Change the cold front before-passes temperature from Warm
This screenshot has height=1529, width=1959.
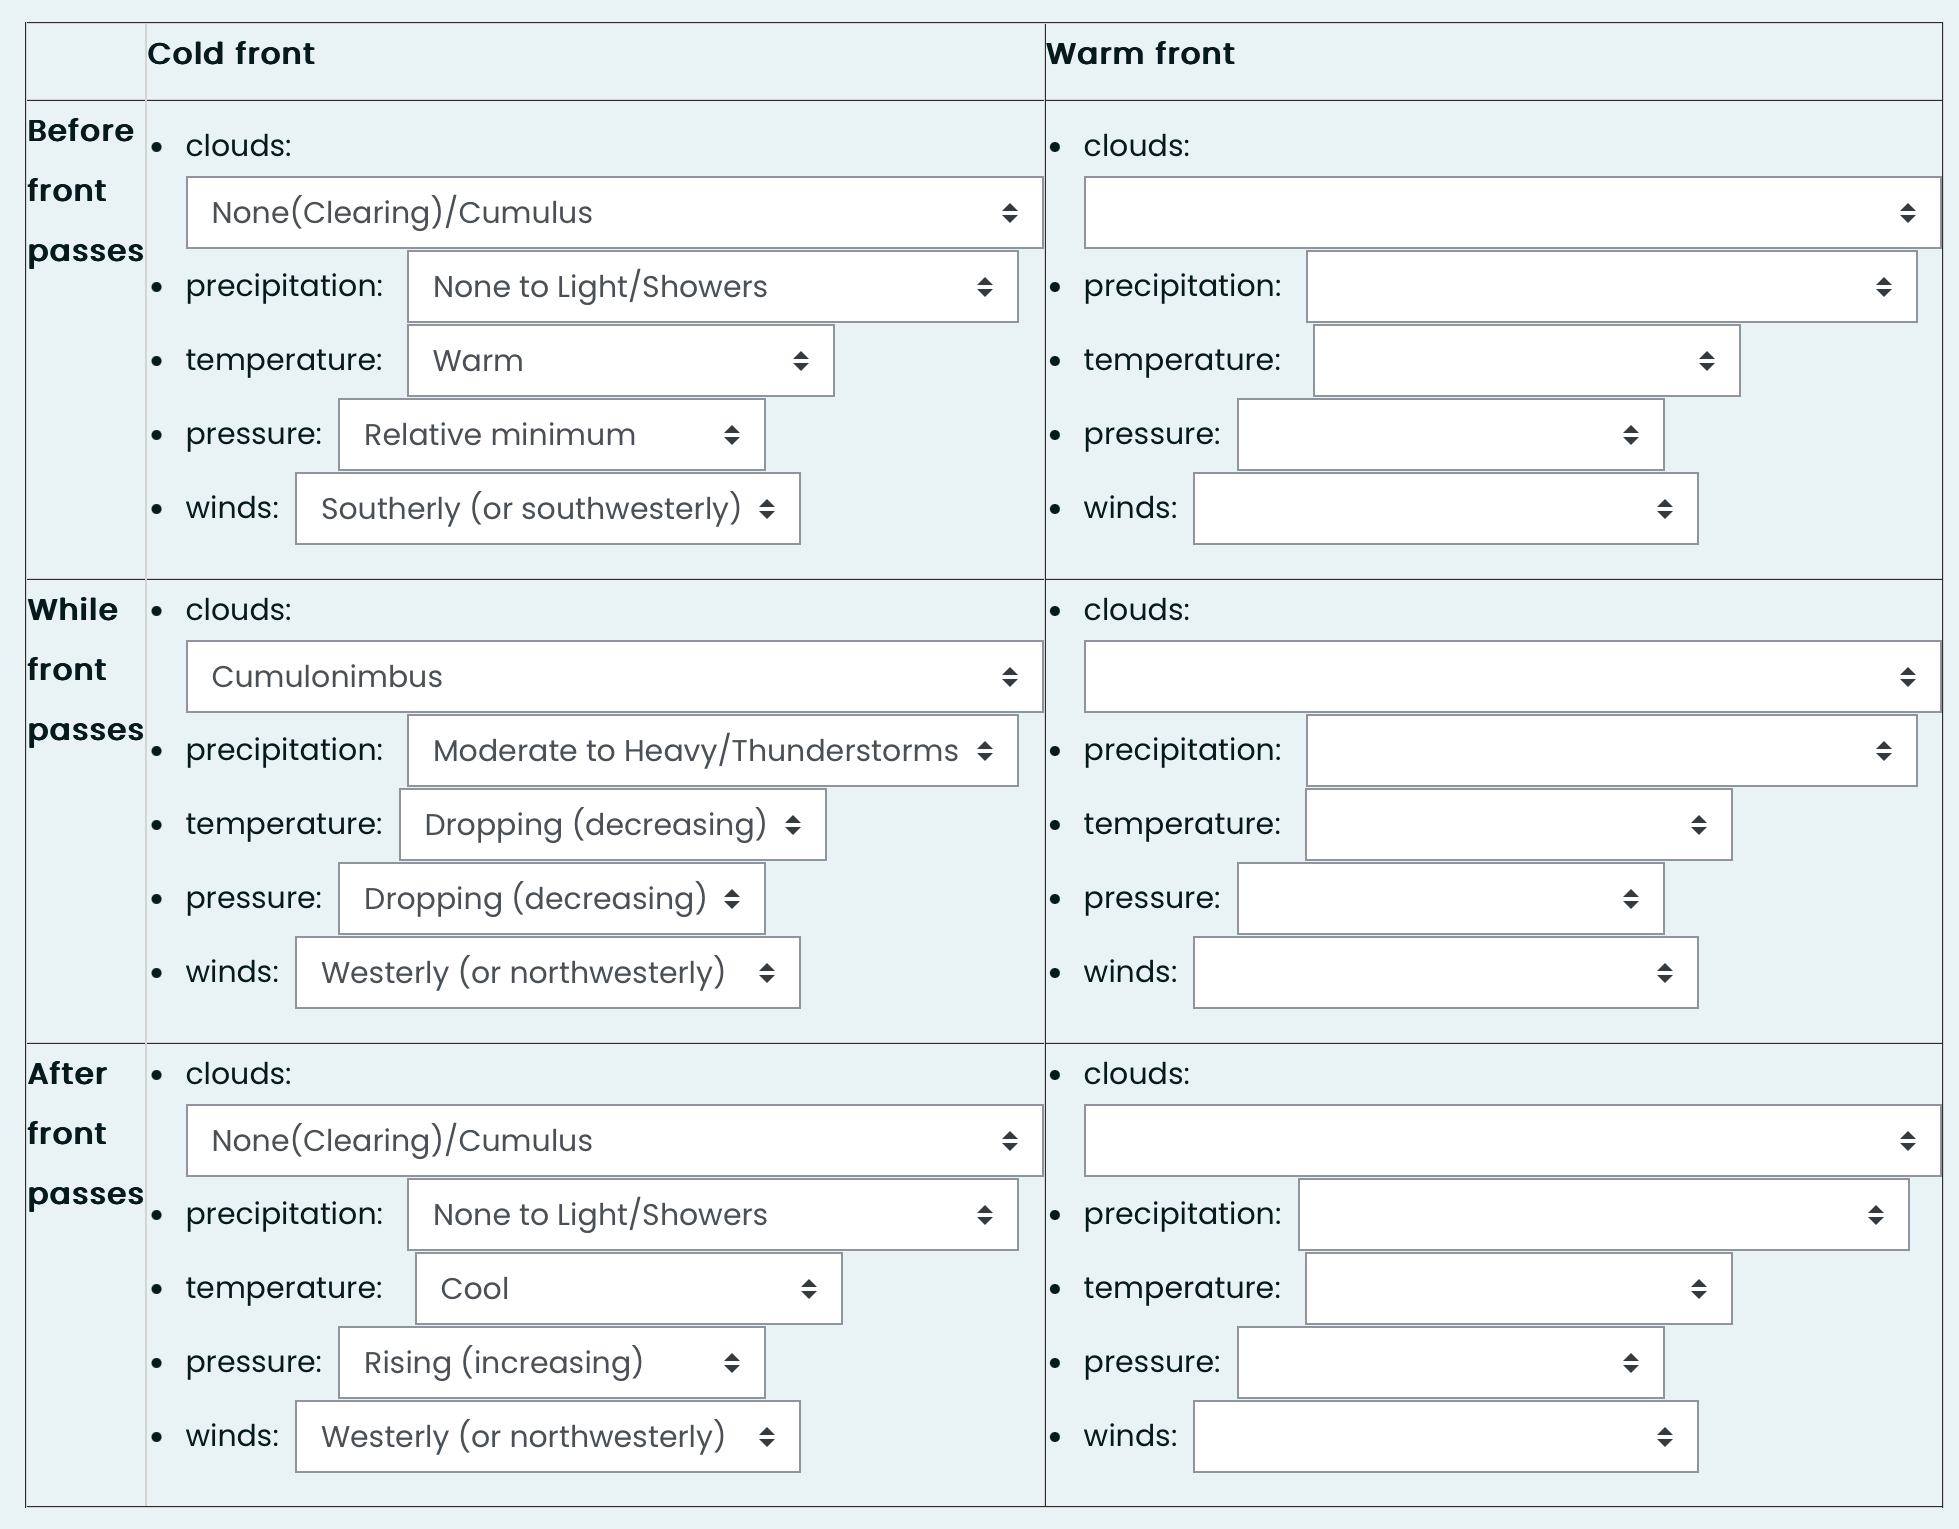[x=620, y=361]
